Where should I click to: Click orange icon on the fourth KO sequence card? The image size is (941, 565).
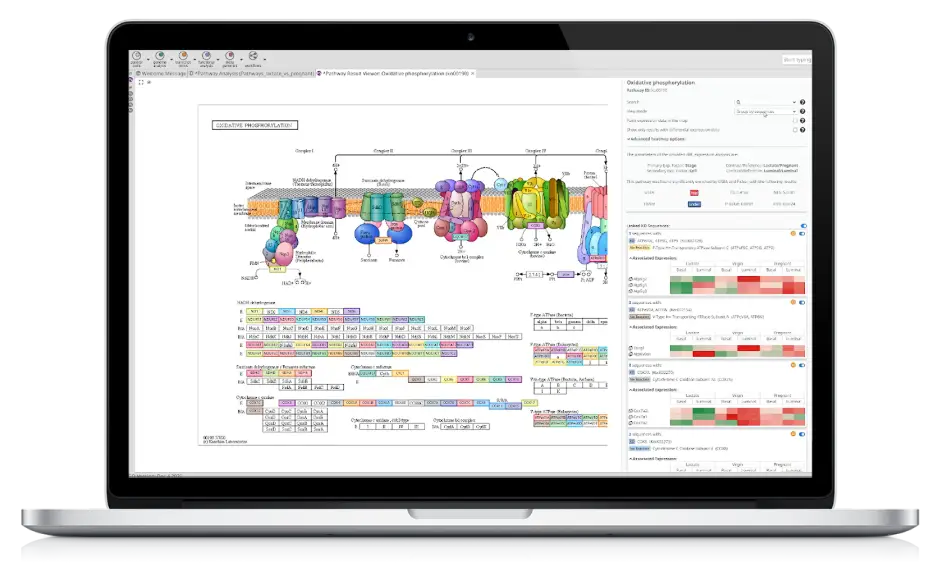[x=793, y=434]
